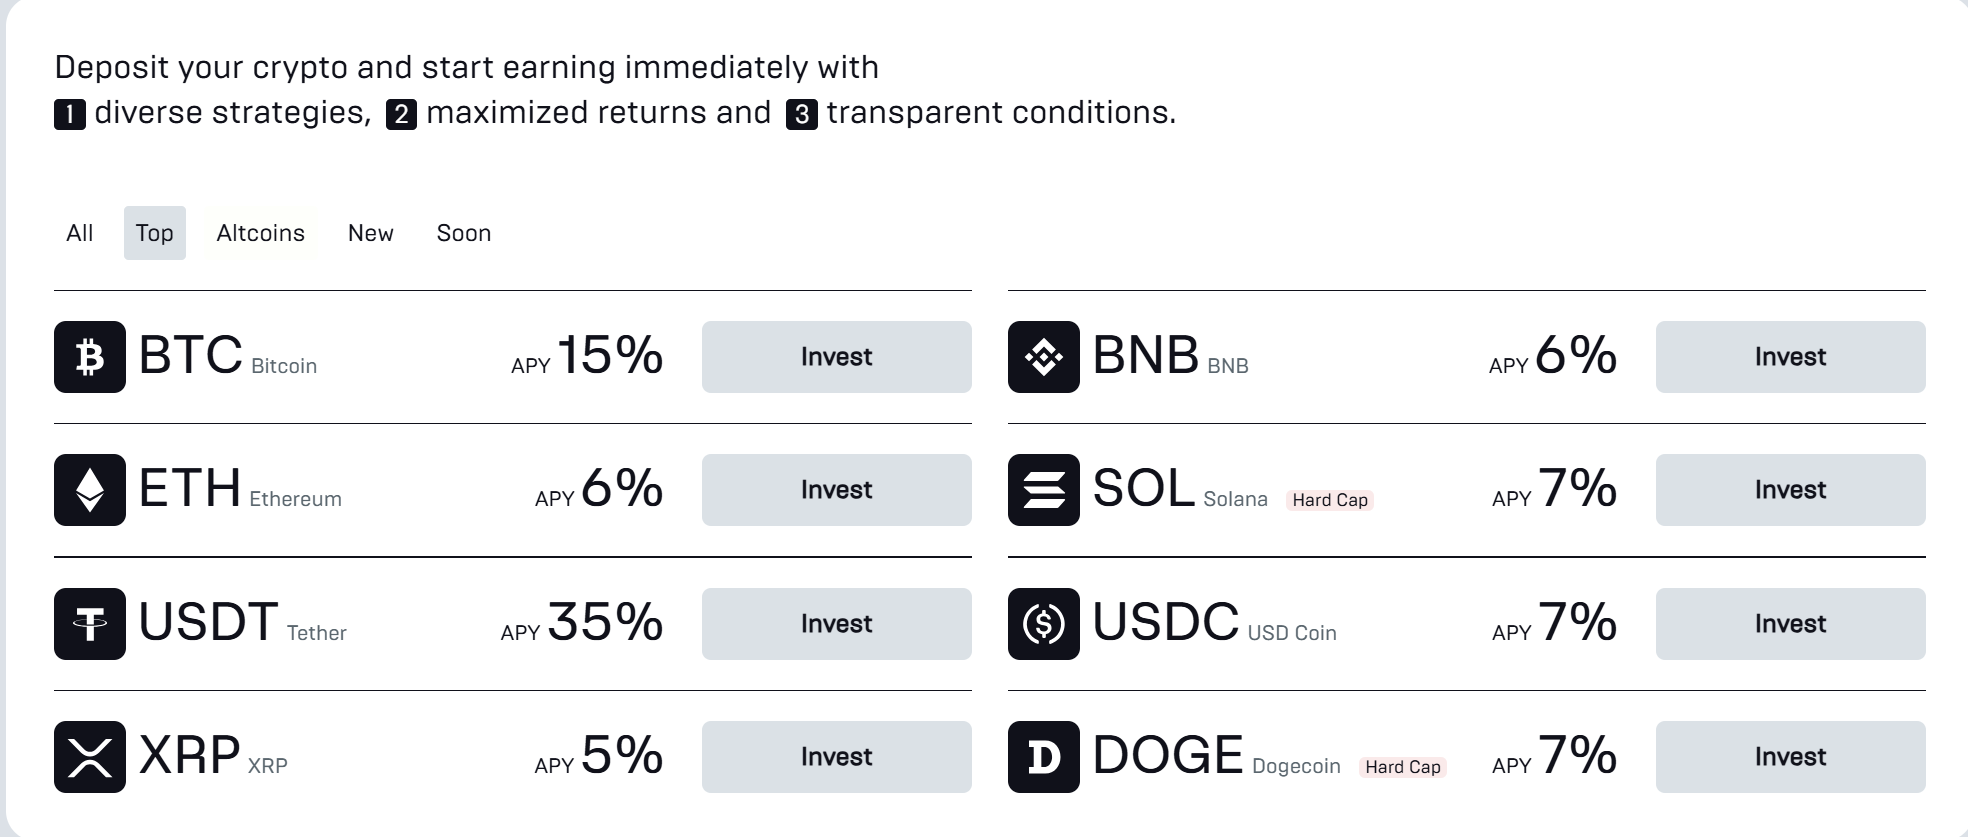The image size is (1968, 837).
Task: Invest in DOGE Dogecoin
Action: [1790, 757]
